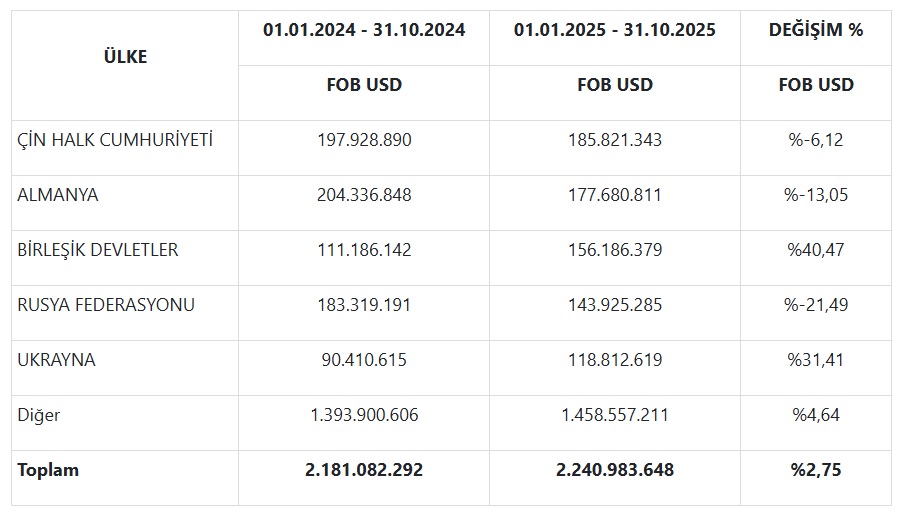
Task: Select Diğer 2024 value 1.393.900.606
Action: (364, 415)
